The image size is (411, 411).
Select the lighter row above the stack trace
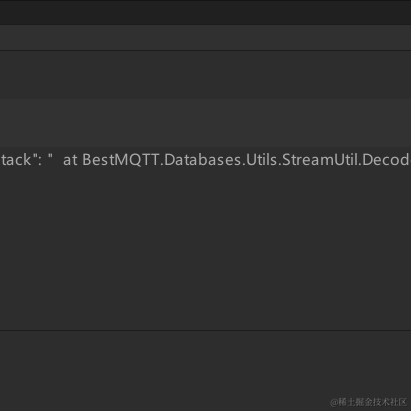205,123
